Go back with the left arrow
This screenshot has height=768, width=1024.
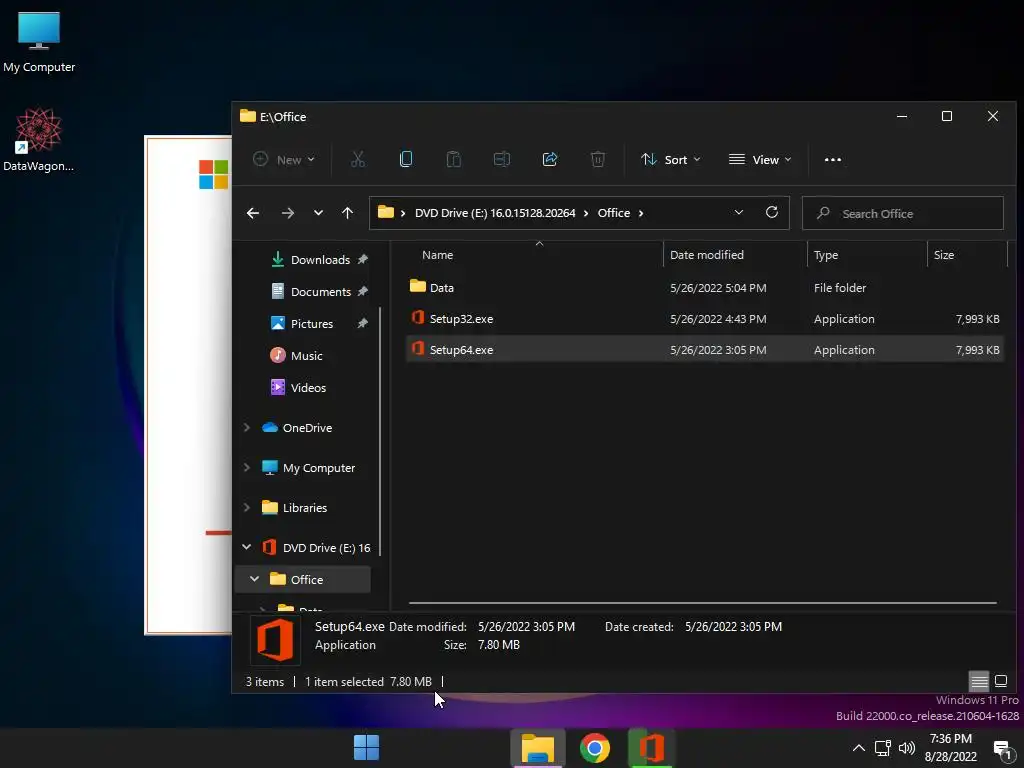point(253,213)
